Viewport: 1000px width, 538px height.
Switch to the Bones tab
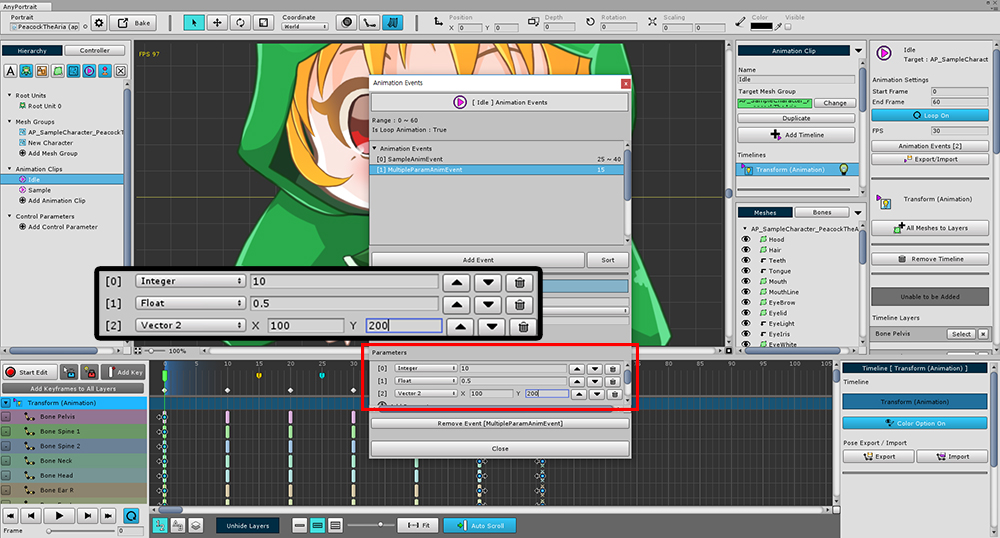pos(822,212)
